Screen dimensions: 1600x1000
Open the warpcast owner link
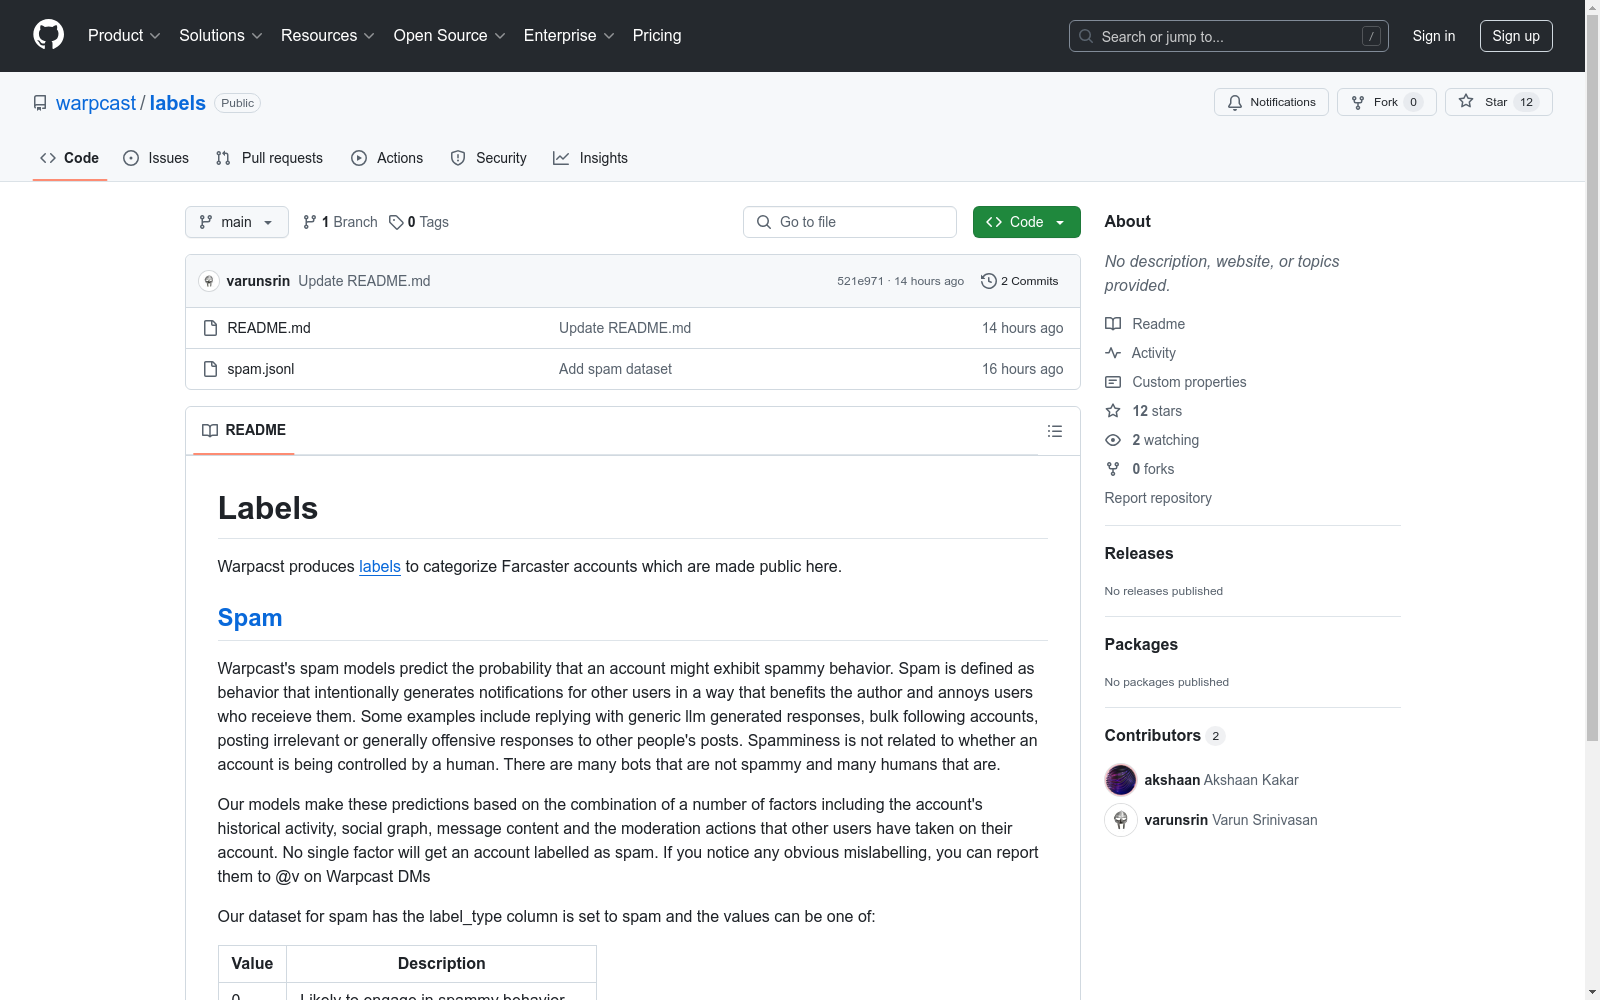pos(96,103)
